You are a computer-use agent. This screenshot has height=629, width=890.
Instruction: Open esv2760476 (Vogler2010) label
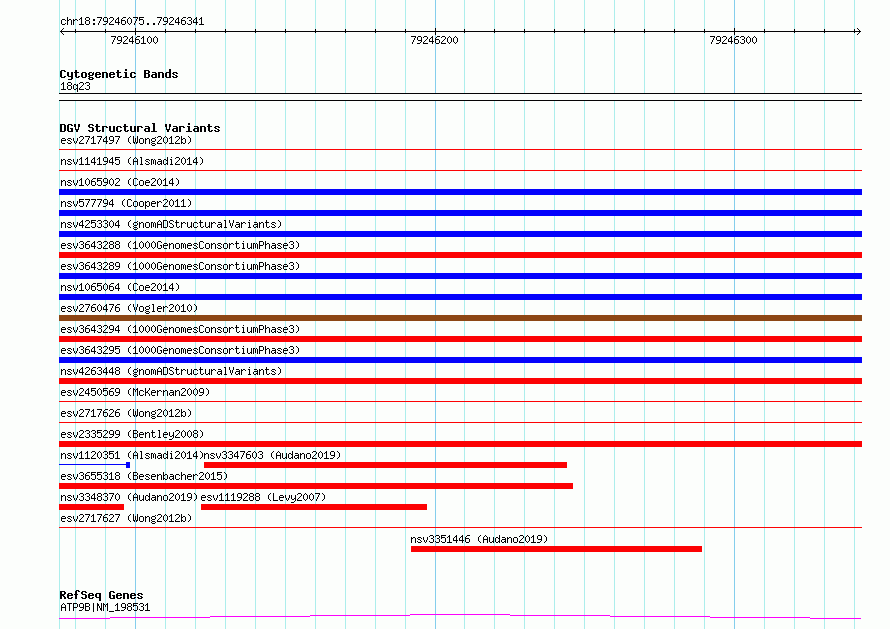click(129, 308)
